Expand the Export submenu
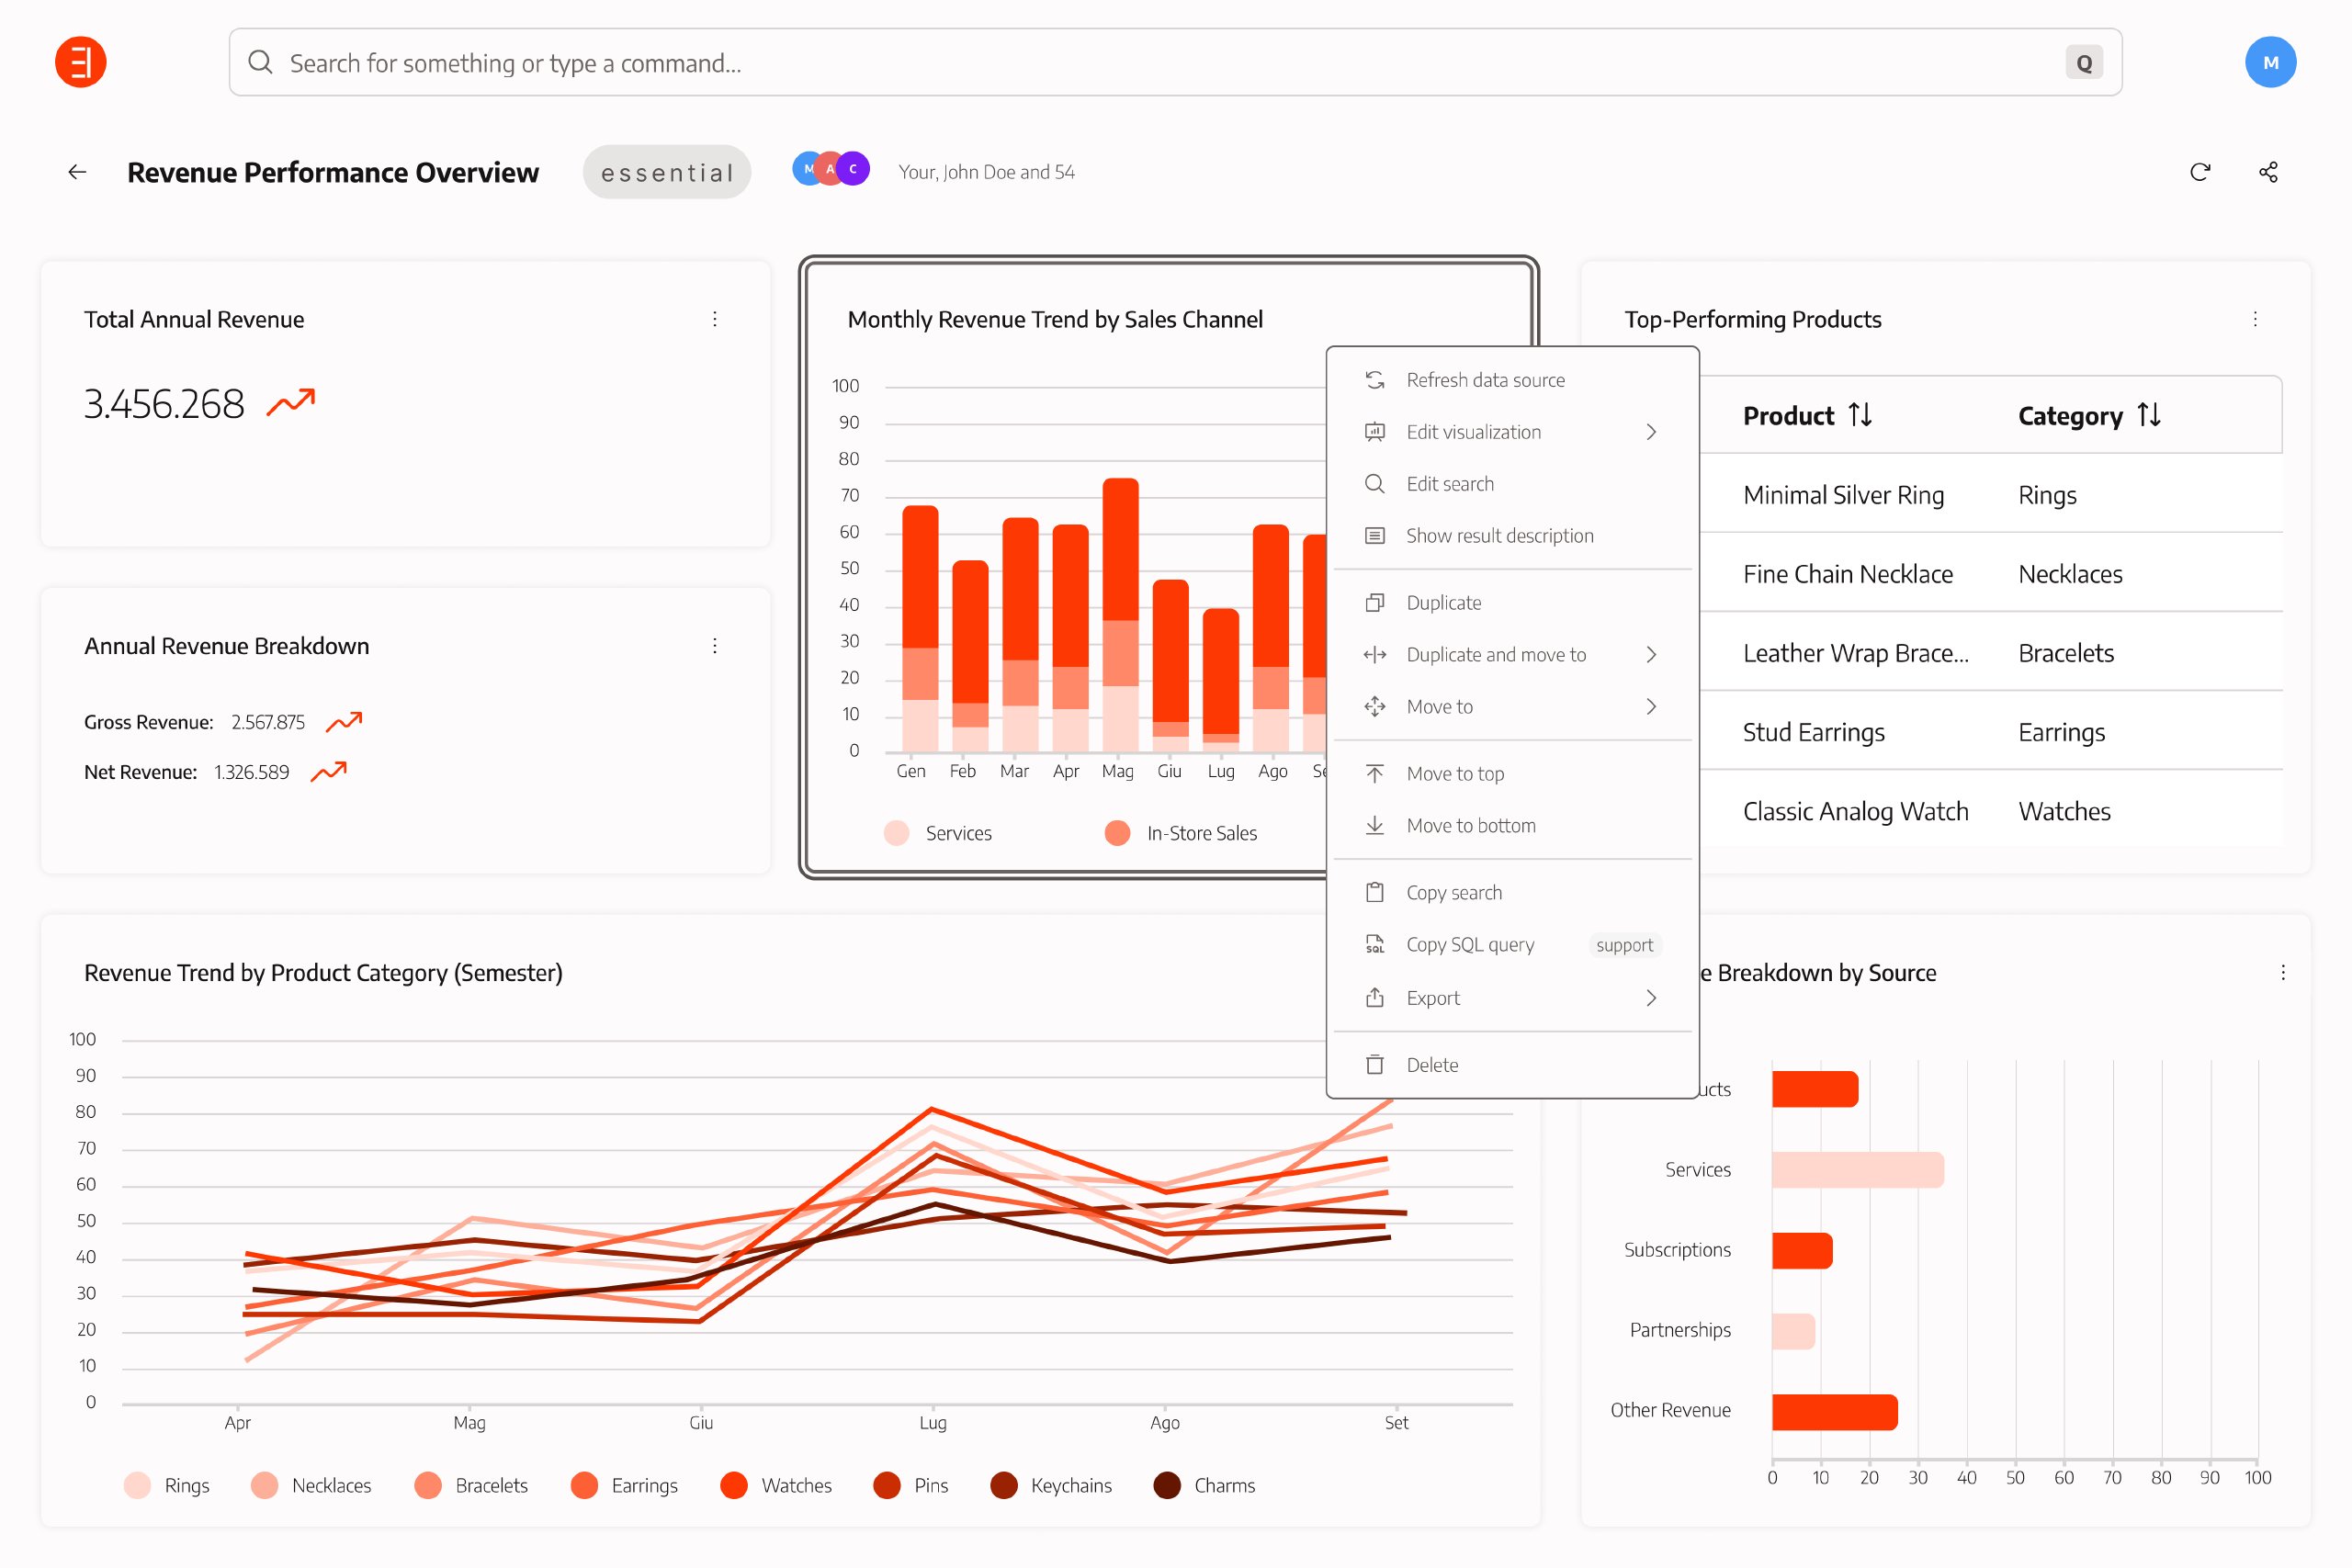The image size is (2352, 1568). pyautogui.click(x=1434, y=997)
